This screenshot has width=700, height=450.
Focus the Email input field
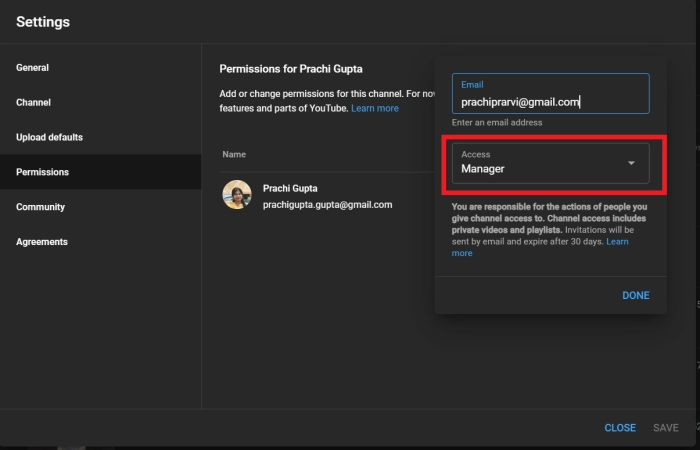pos(550,100)
